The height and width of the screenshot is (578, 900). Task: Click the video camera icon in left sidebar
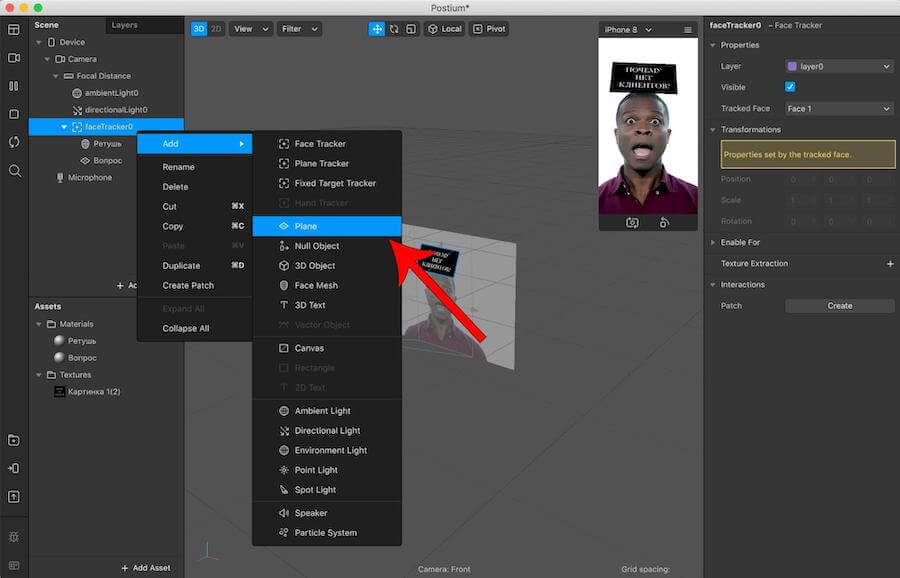pyautogui.click(x=14, y=58)
